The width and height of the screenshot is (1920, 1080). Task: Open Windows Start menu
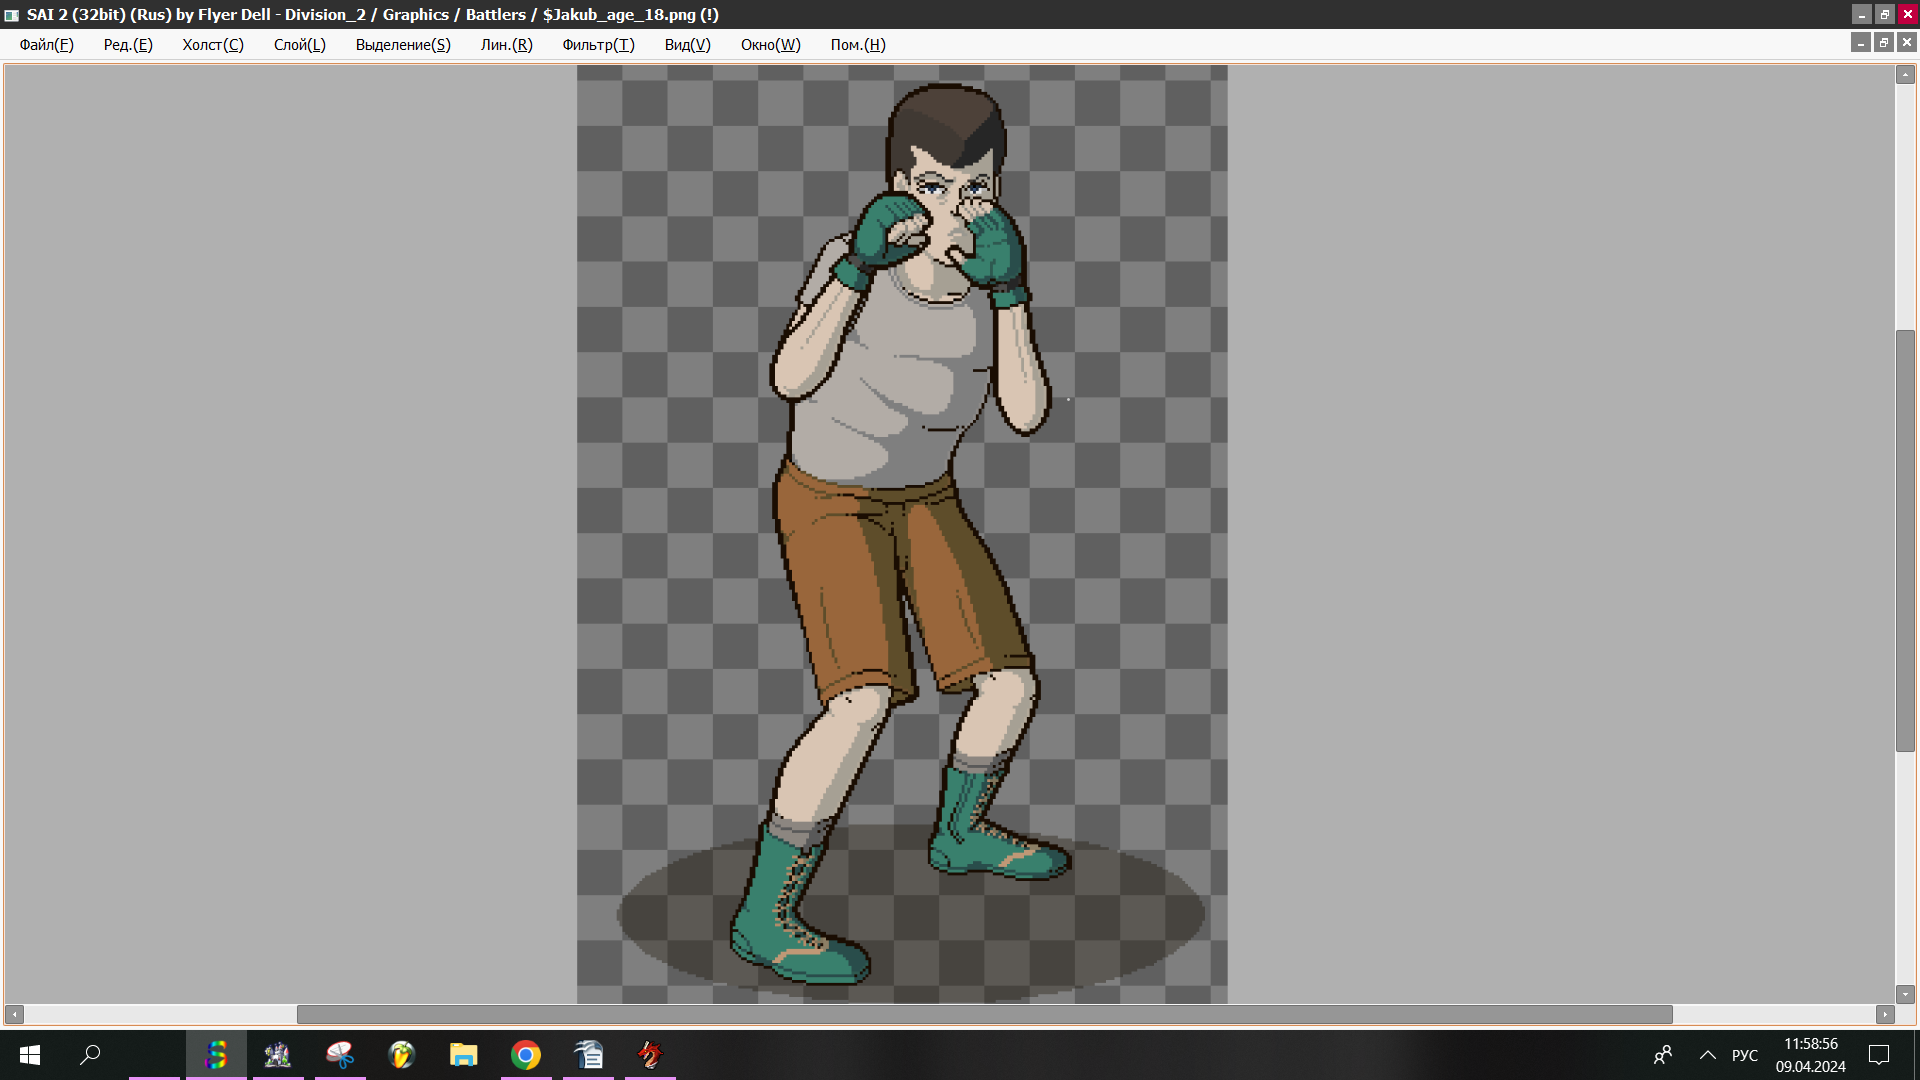30,1055
